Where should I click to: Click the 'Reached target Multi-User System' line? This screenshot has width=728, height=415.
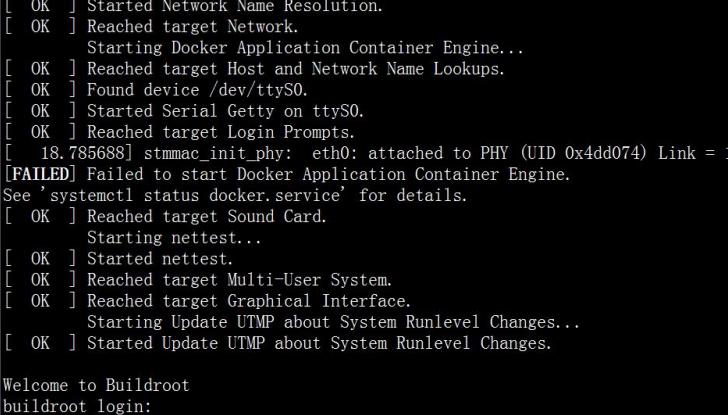[239, 280]
